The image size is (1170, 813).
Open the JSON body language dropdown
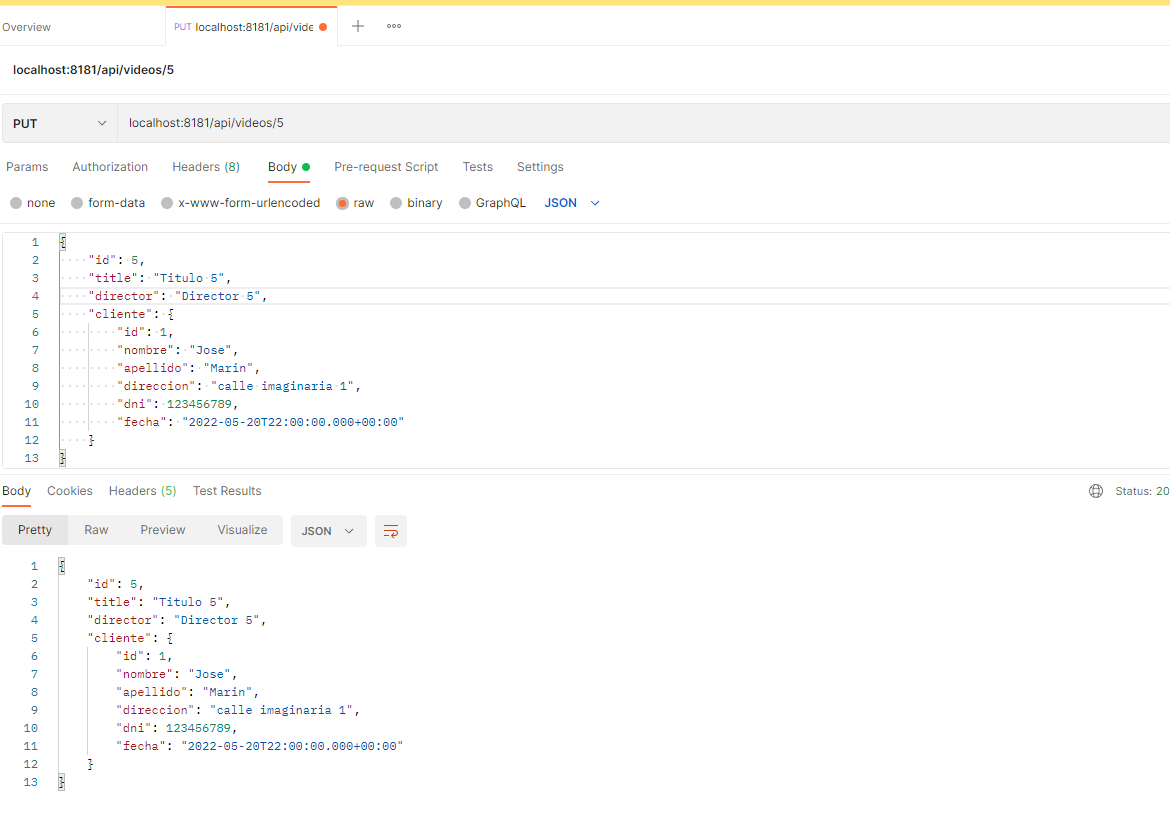coord(570,202)
